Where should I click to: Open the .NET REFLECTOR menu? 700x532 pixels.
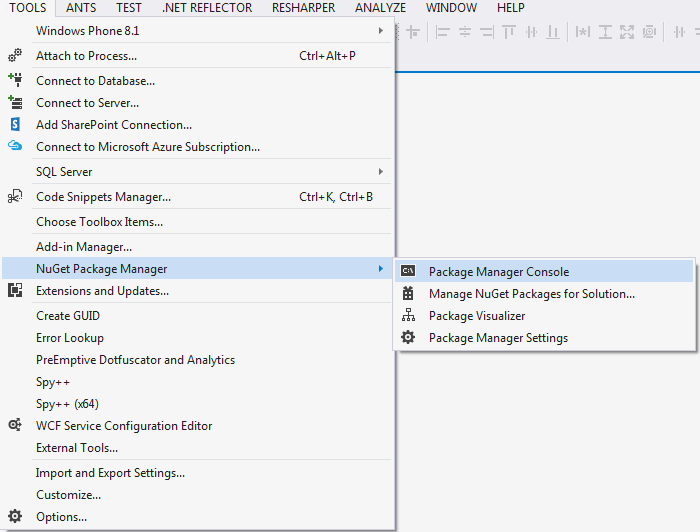(207, 8)
